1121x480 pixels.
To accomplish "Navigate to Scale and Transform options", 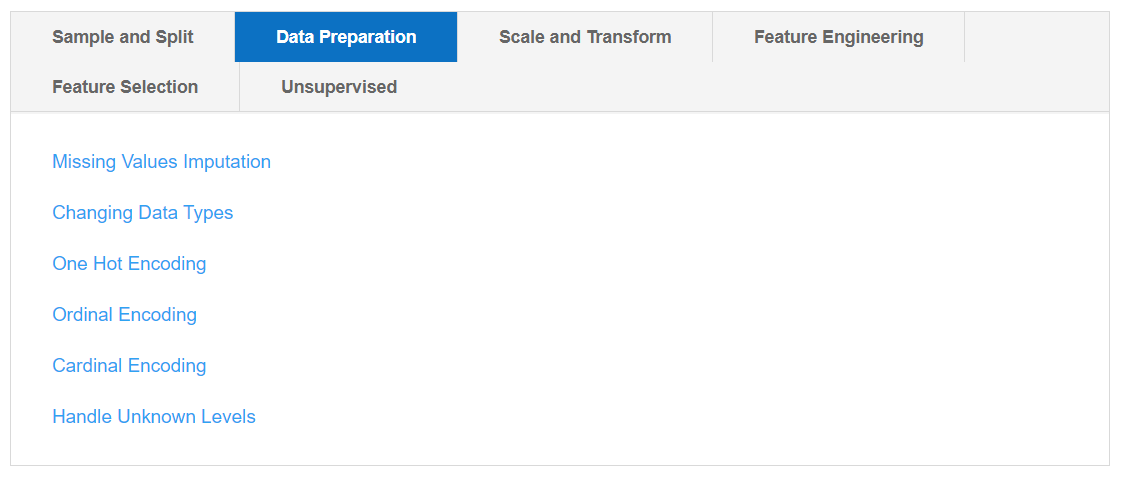I will [585, 37].
